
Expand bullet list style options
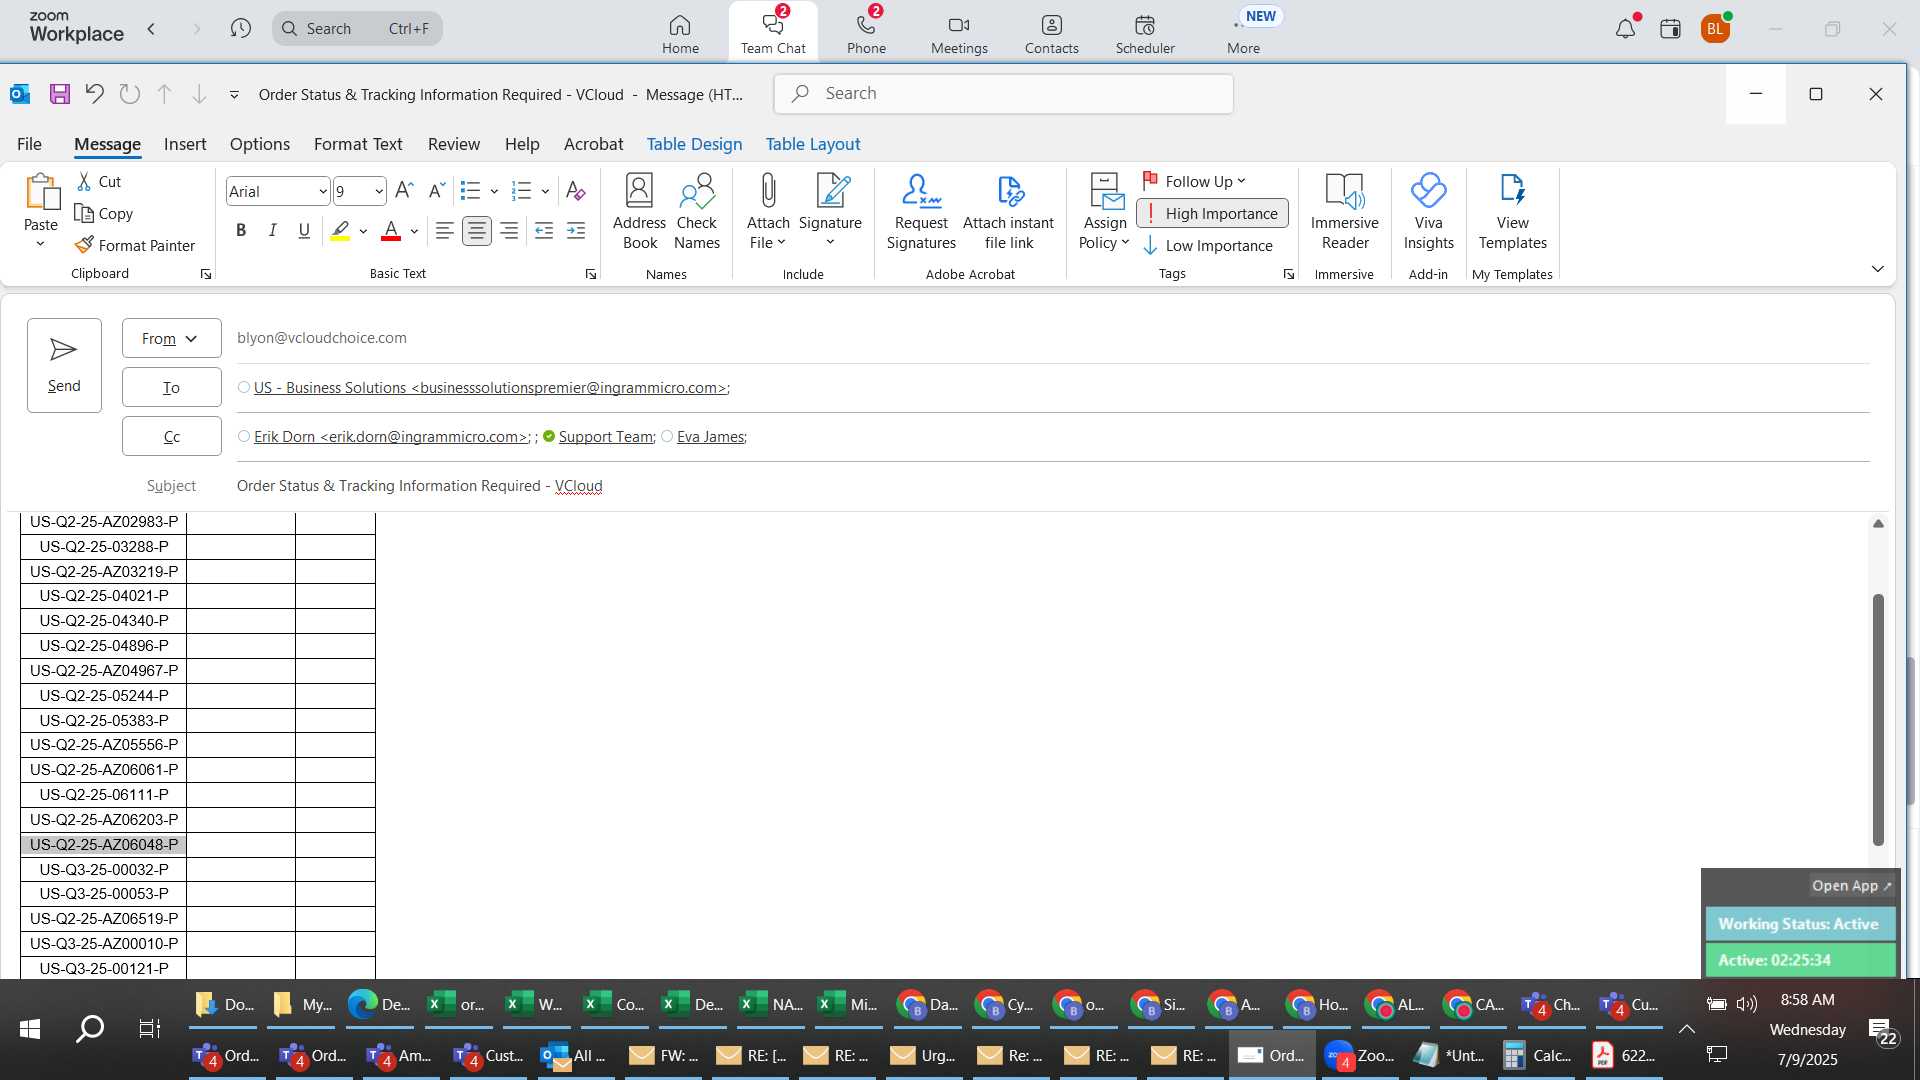[494, 191]
